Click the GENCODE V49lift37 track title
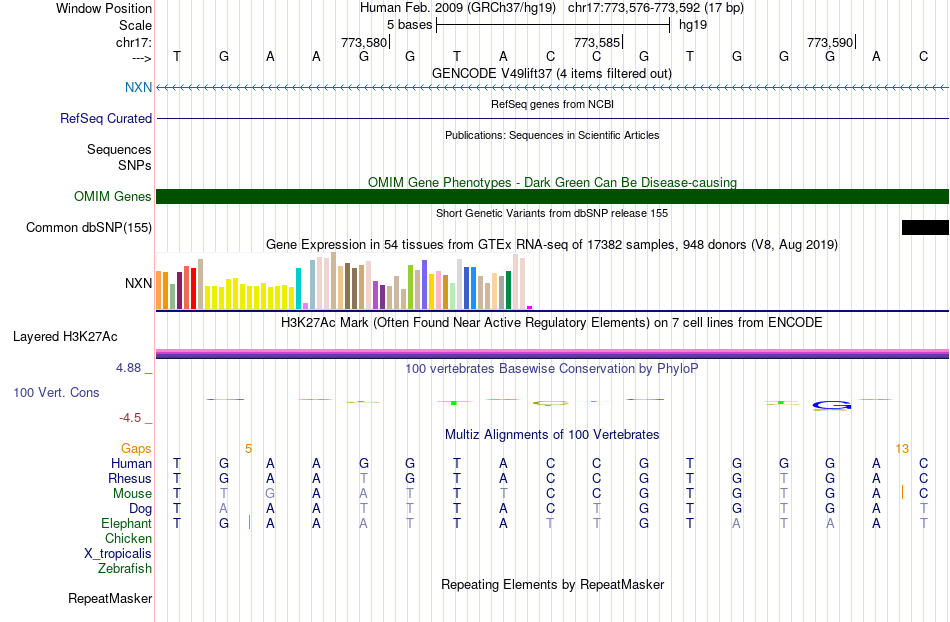The width and height of the screenshot is (950, 622). (551, 73)
